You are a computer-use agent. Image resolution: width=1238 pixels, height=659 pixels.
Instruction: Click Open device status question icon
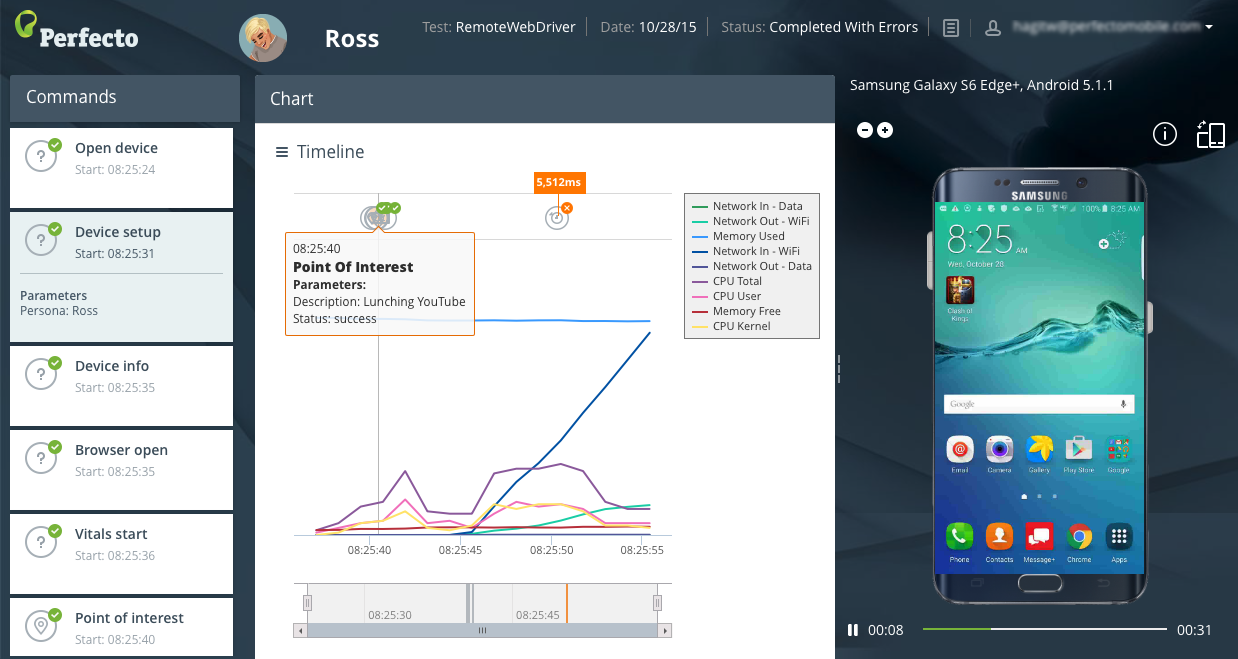pyautogui.click(x=40, y=157)
